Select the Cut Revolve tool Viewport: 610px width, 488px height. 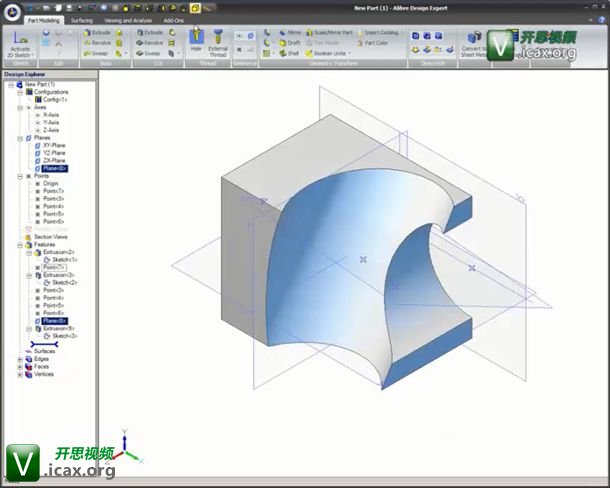149,43
